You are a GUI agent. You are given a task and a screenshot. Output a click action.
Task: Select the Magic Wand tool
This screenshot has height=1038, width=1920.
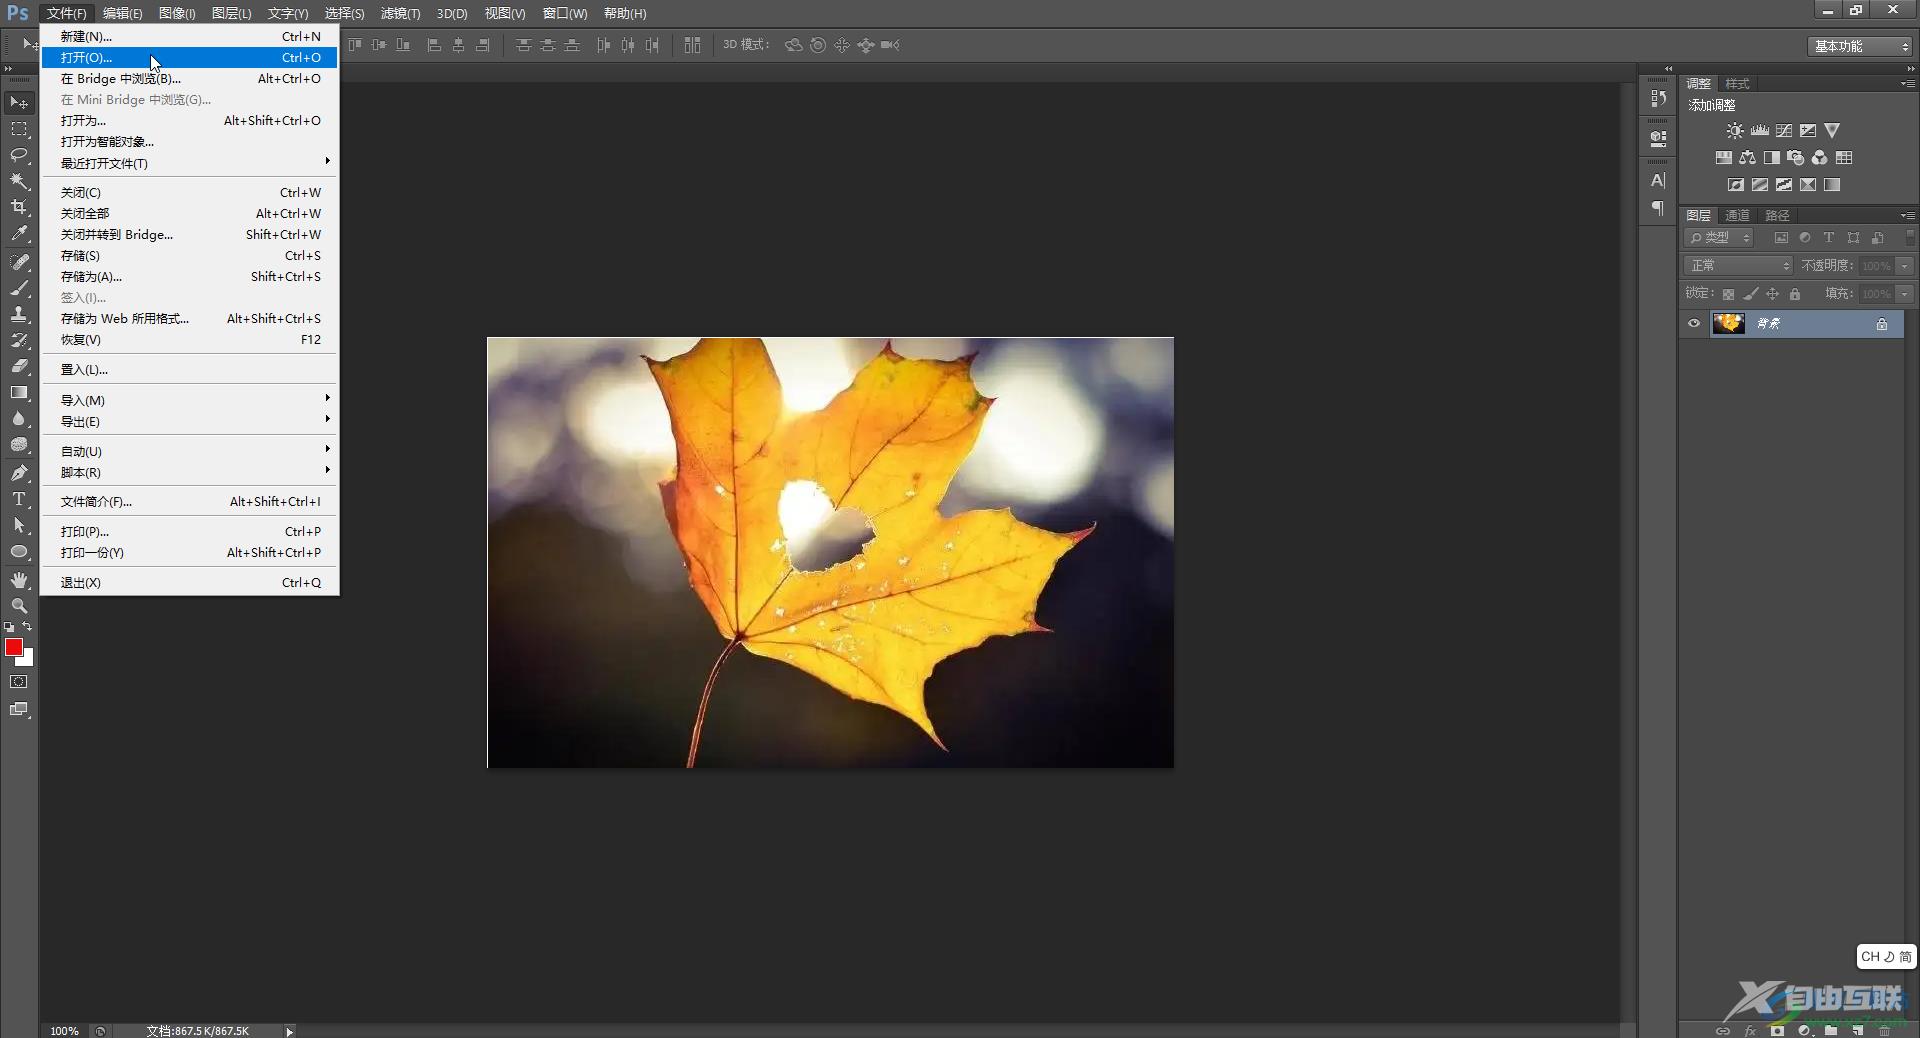(x=19, y=181)
